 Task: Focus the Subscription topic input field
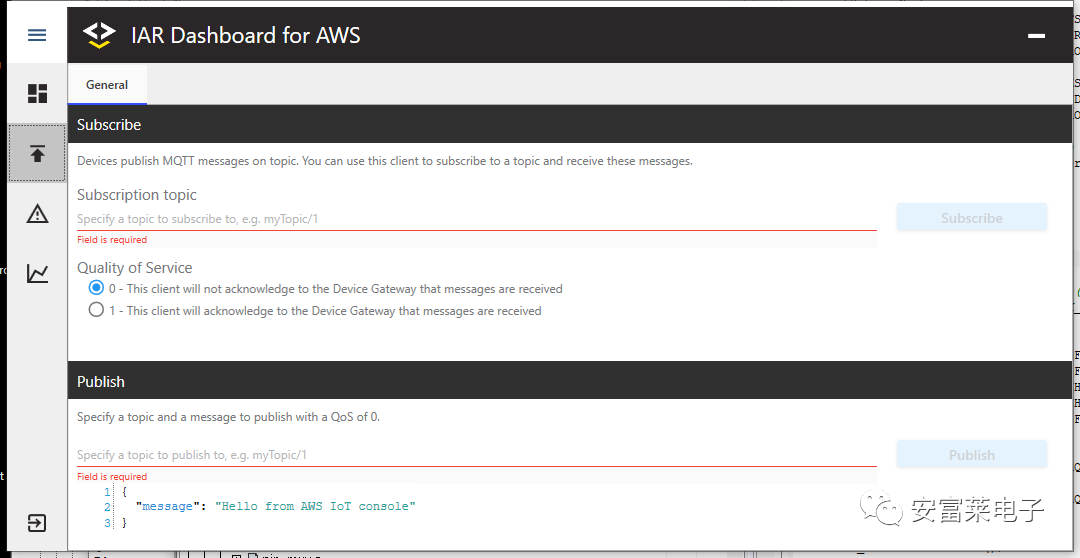tap(476, 219)
